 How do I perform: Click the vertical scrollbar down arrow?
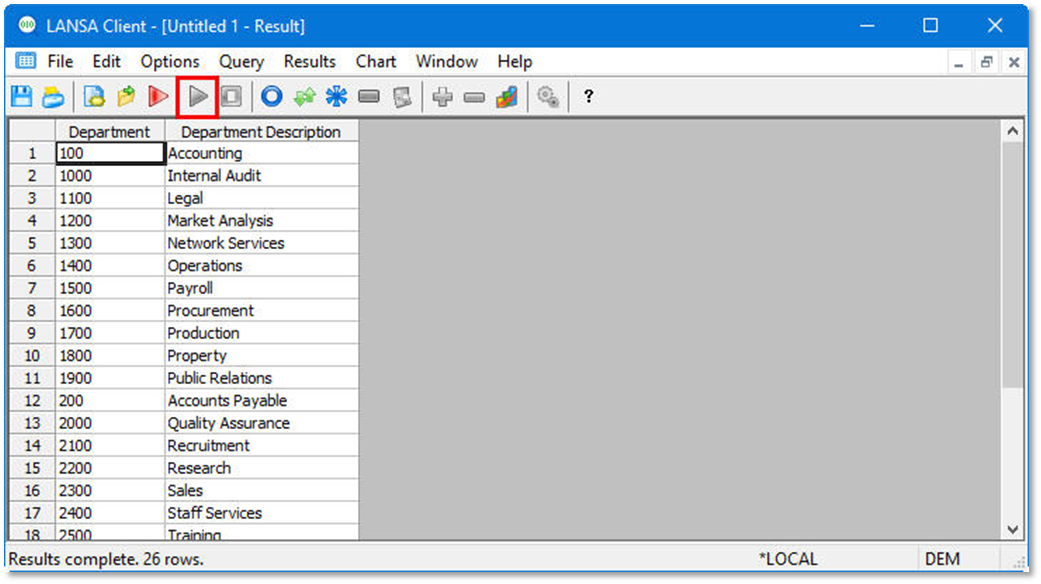1012,529
